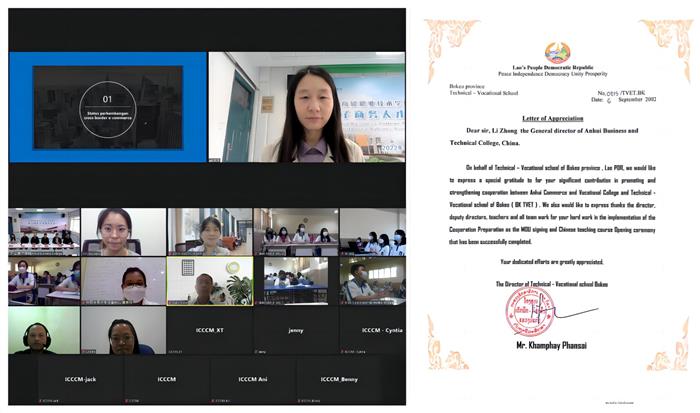The width and height of the screenshot is (700, 413).
Task: Click the Laos national emblem at letter top
Action: [x=557, y=52]
